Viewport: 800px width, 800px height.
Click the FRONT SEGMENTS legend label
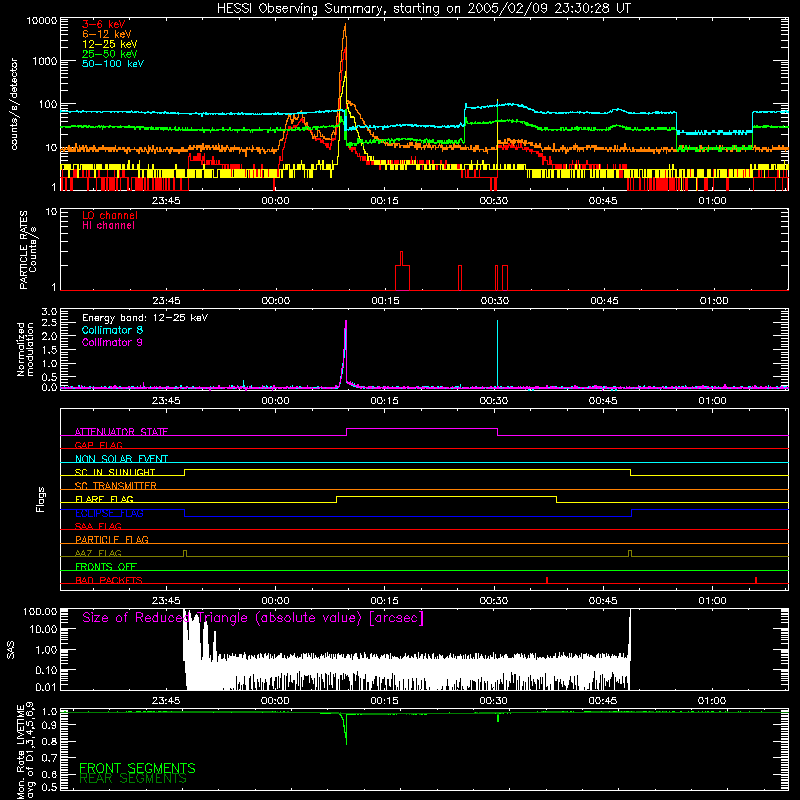click(137, 768)
